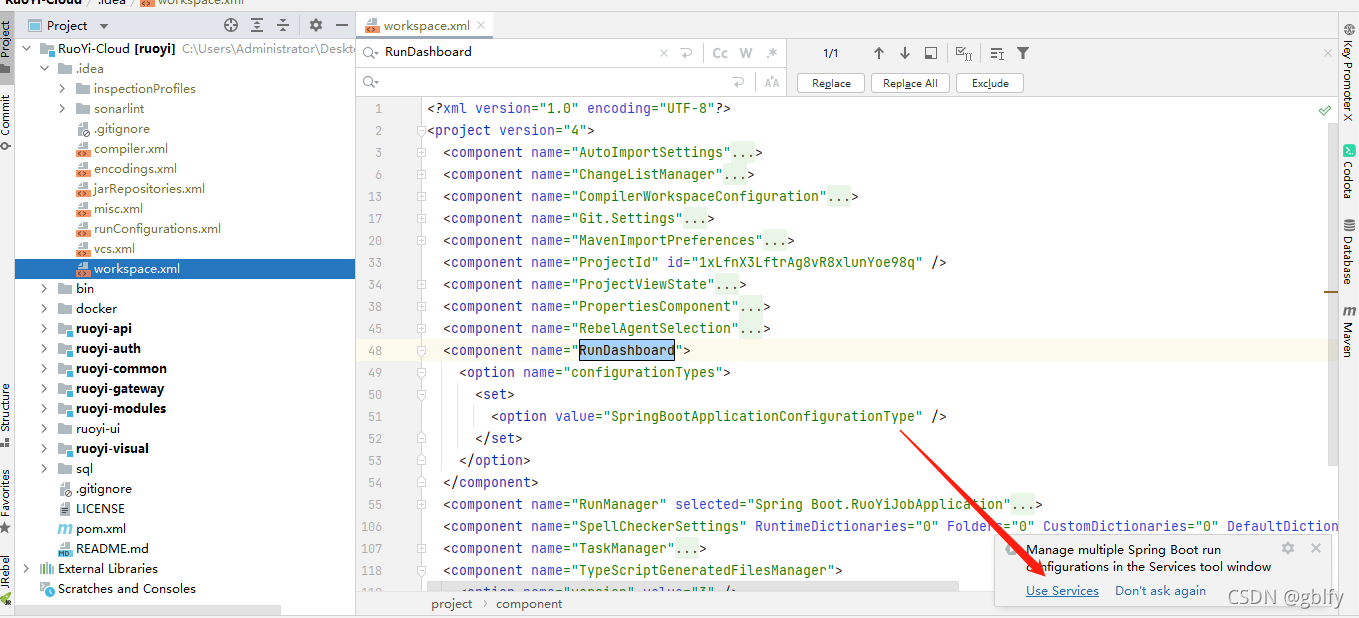Go to next search occurrence

click(905, 53)
